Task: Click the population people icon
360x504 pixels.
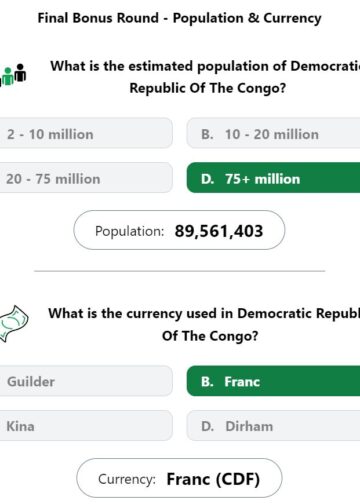Action: click(x=13, y=75)
